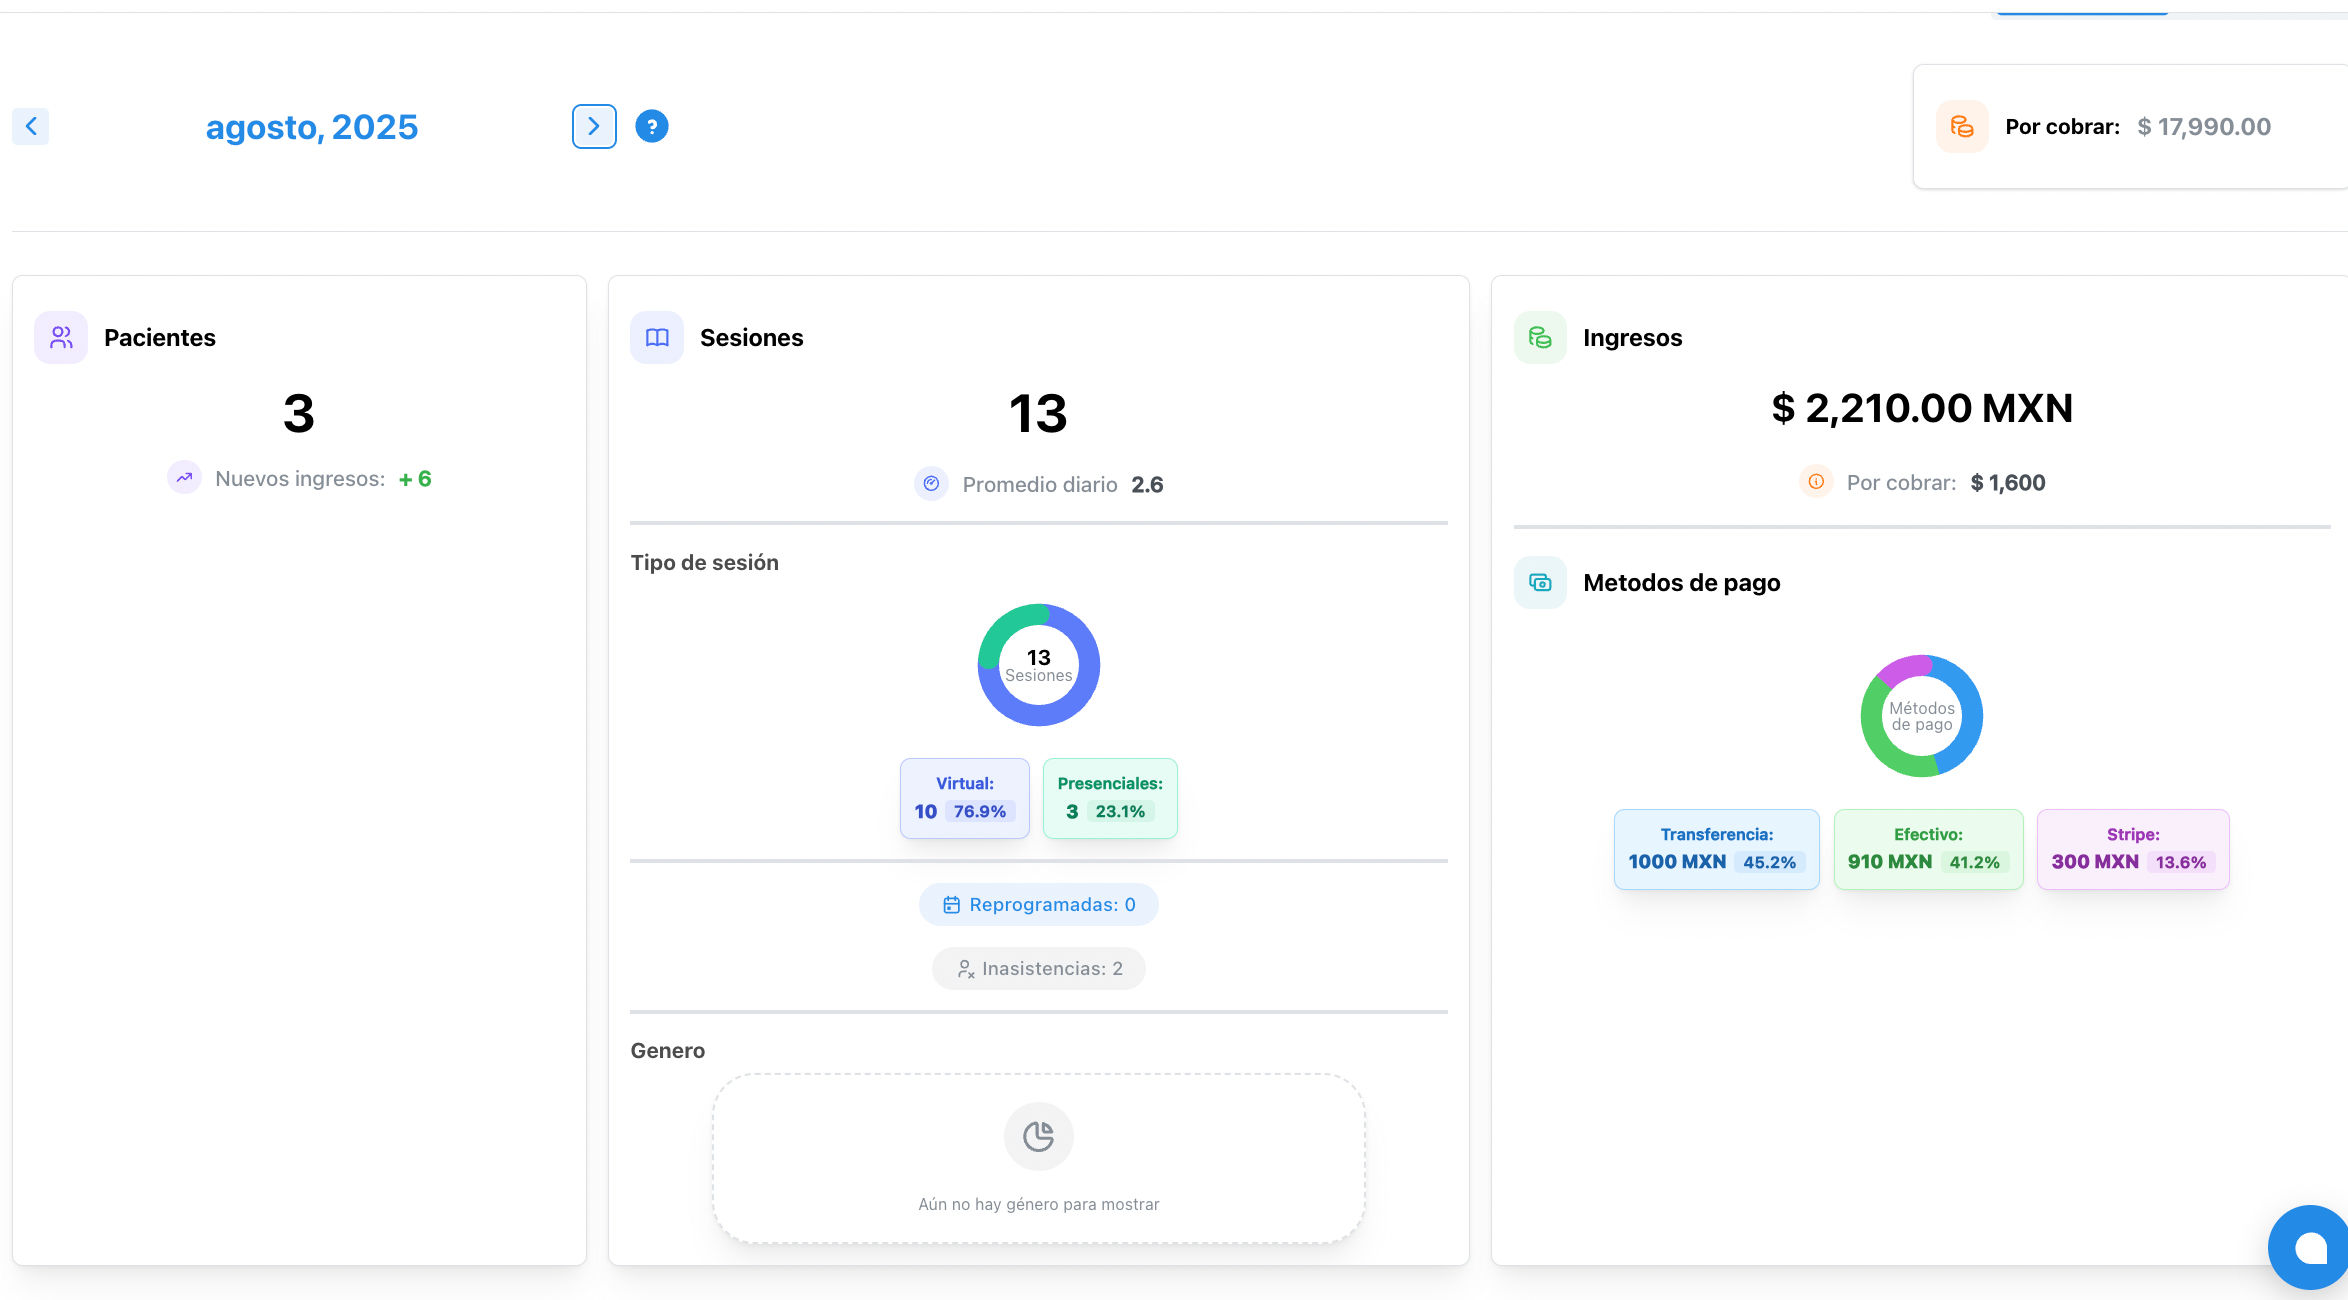Select the Efectivo 910 MXN card

1928,849
